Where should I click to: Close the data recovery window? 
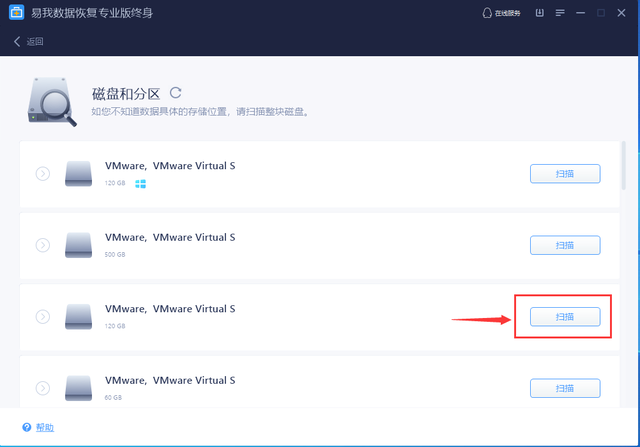(x=621, y=13)
